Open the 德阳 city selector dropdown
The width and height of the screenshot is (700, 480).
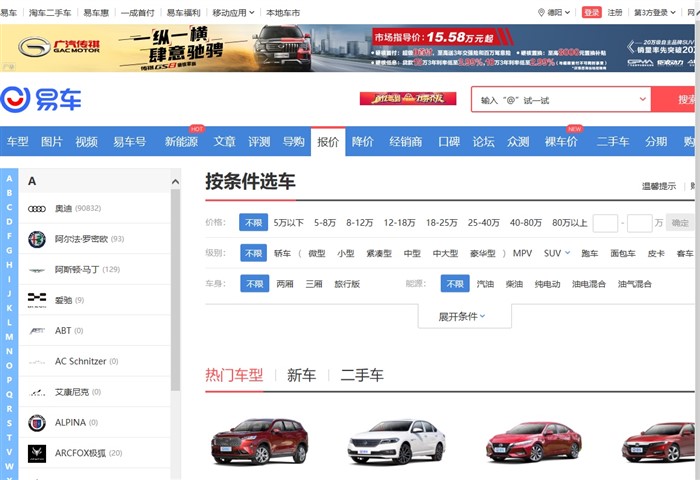click(x=559, y=13)
